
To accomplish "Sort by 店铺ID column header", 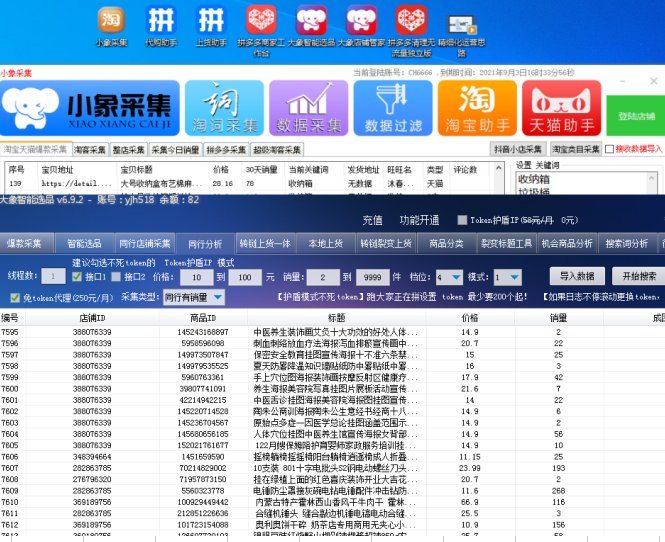I will [92, 318].
